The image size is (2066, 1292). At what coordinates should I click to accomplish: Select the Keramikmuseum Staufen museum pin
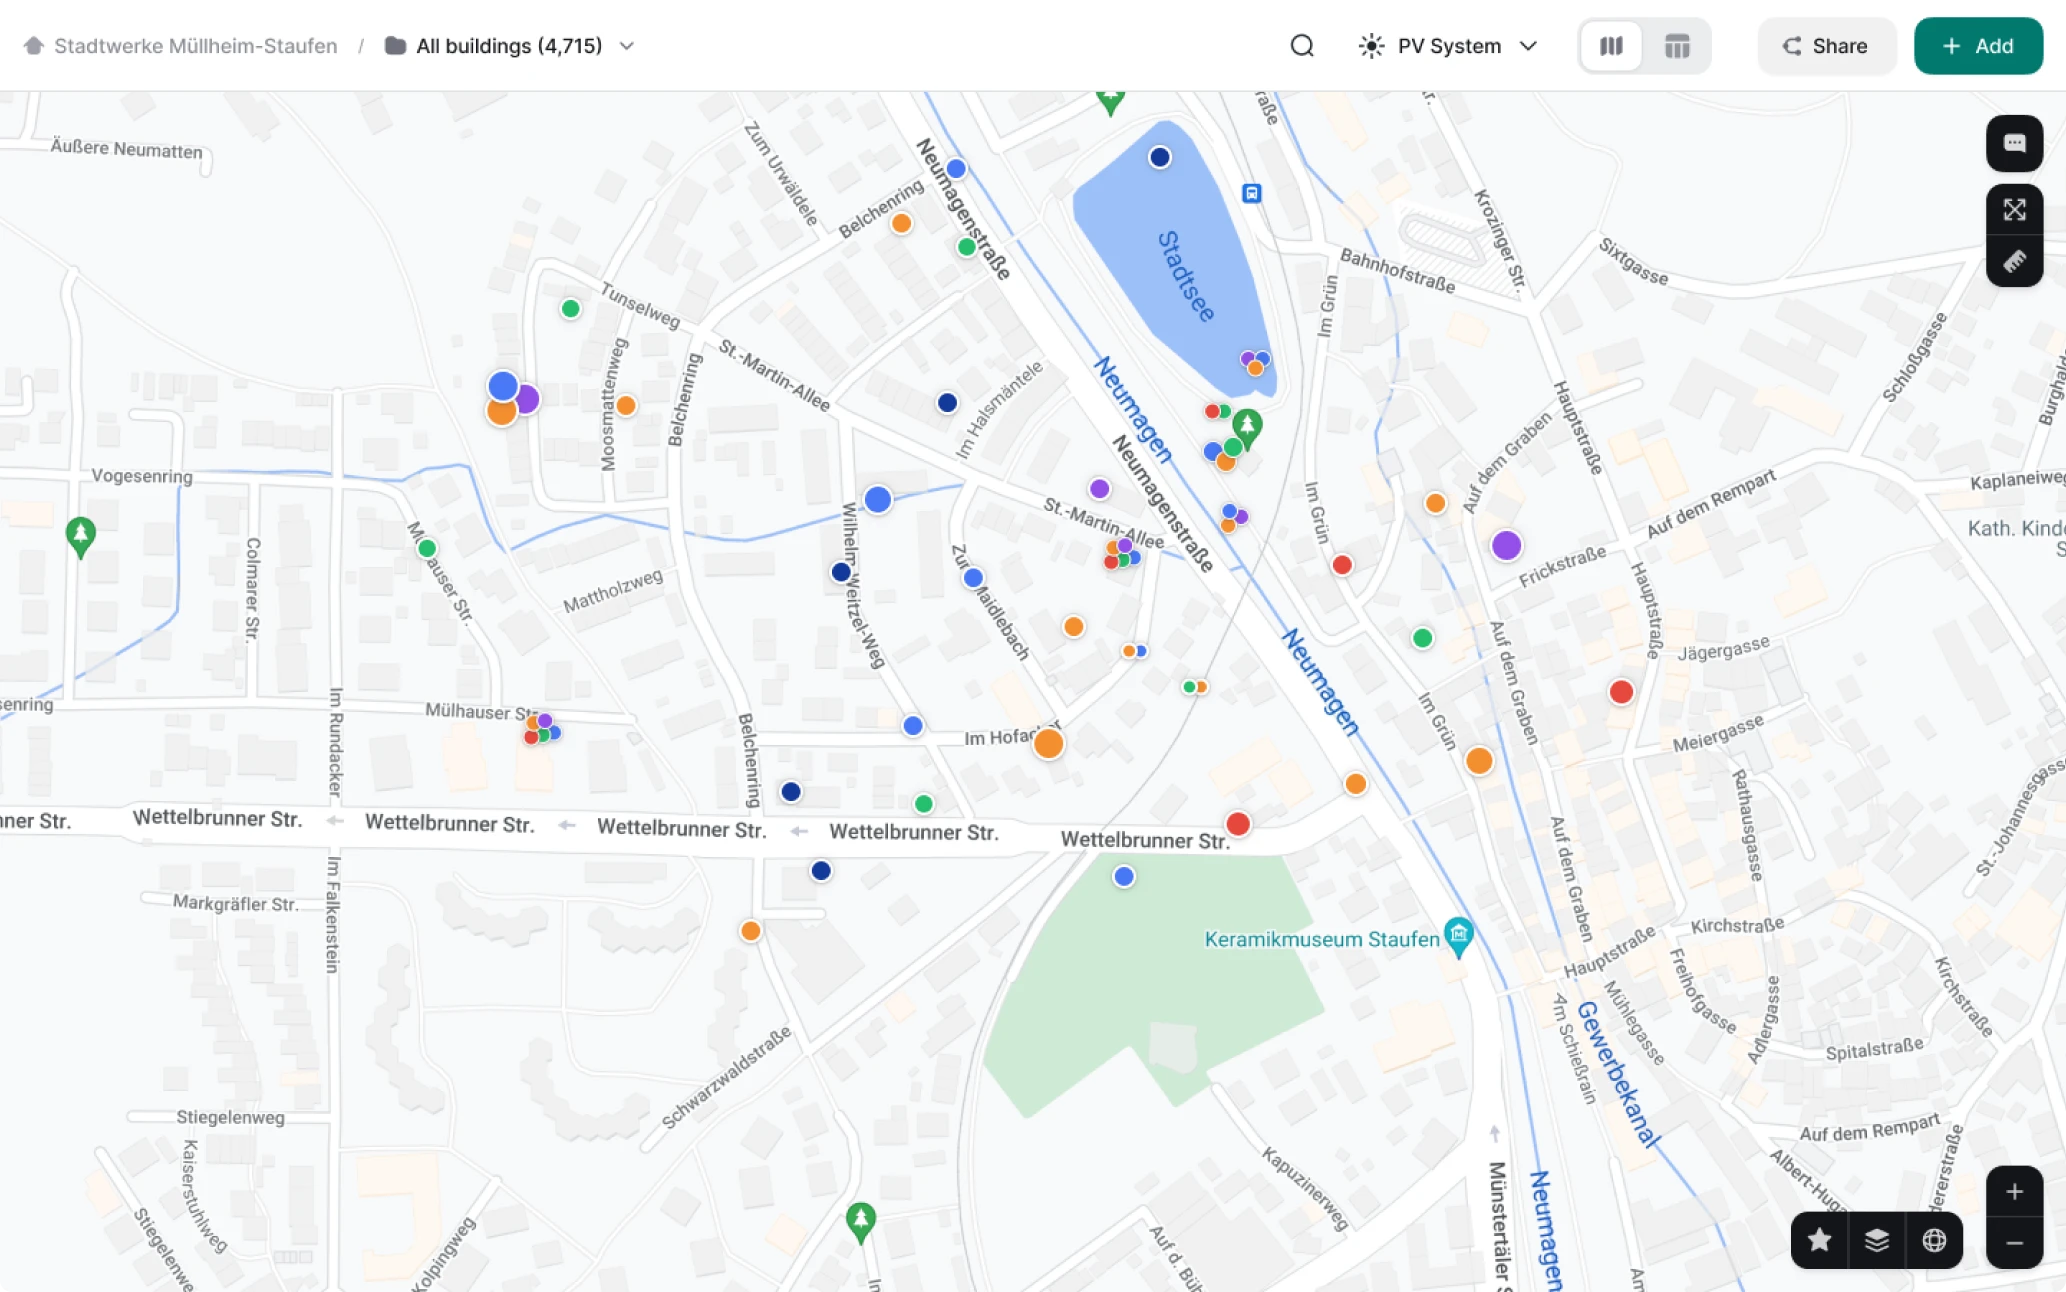(x=1459, y=936)
